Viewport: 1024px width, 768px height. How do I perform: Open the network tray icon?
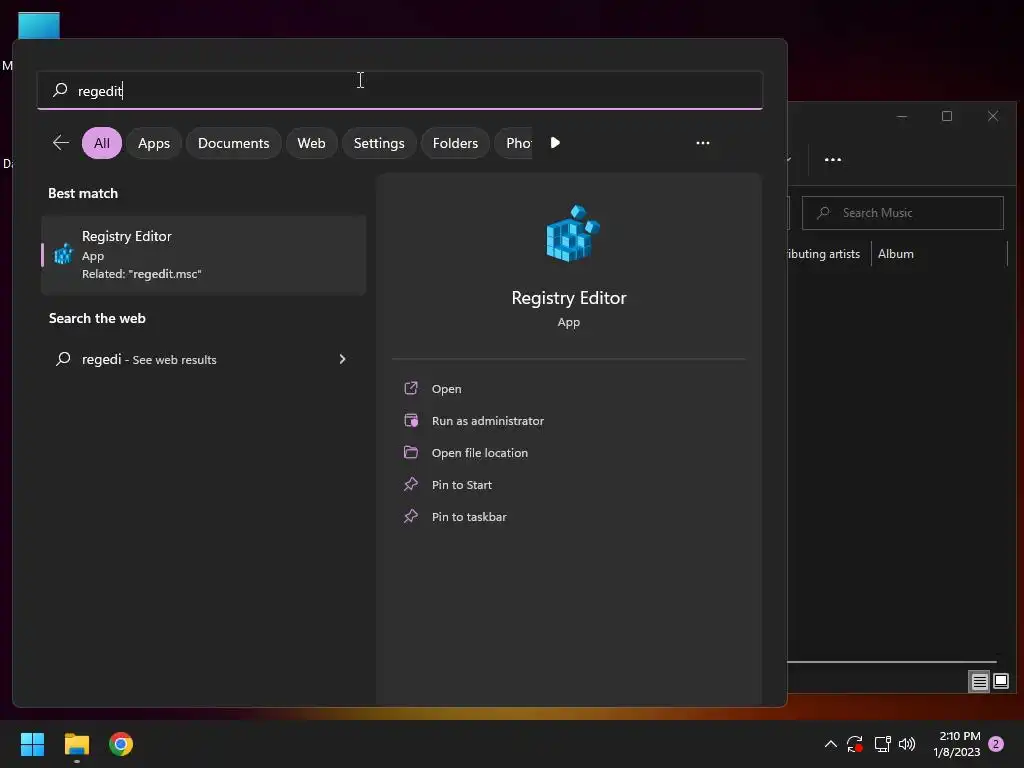point(882,744)
